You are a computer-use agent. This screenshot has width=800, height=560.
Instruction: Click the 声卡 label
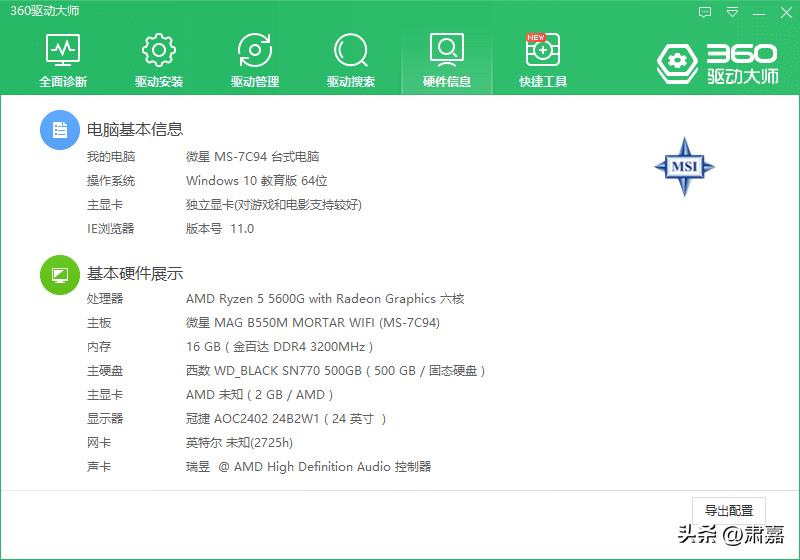point(99,467)
